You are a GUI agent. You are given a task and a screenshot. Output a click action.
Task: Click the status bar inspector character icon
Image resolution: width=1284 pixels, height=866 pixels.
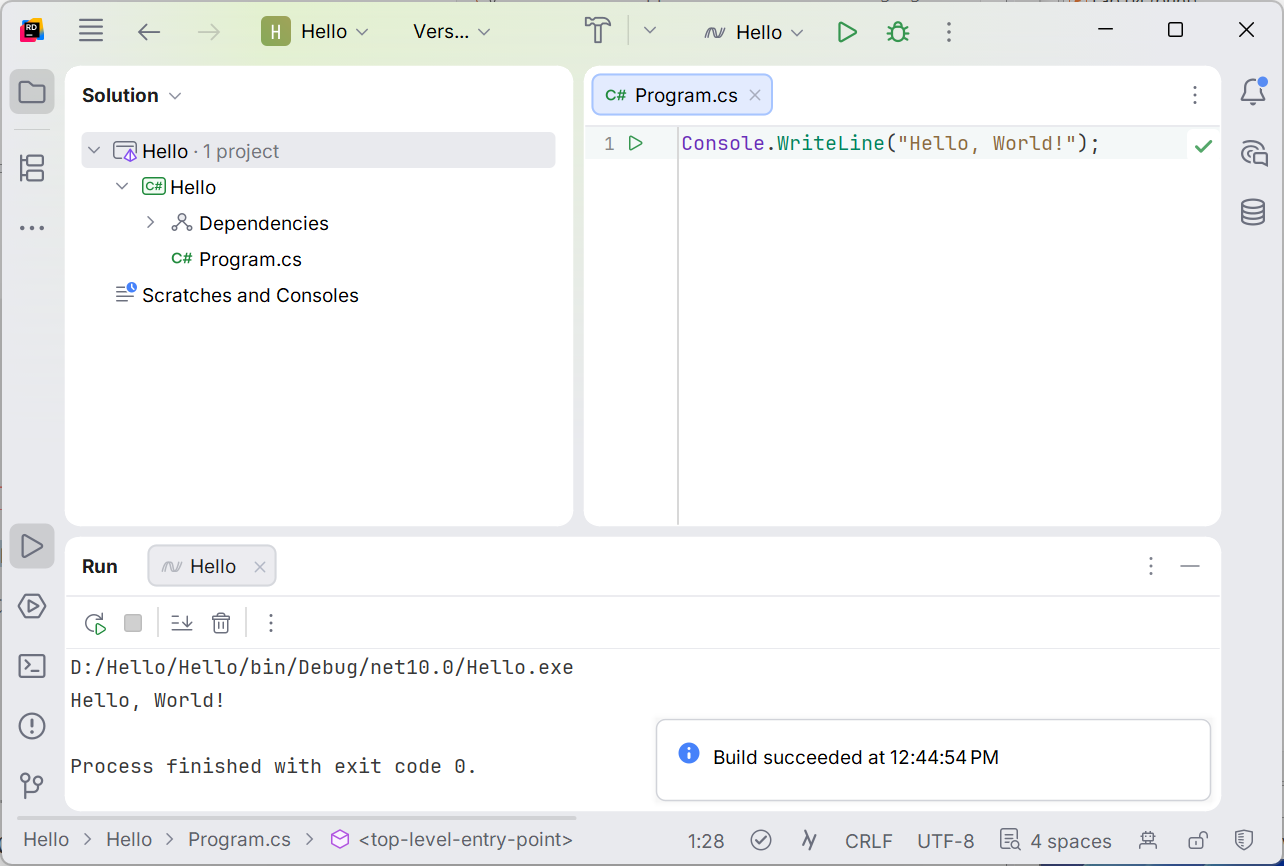pos(1148,840)
